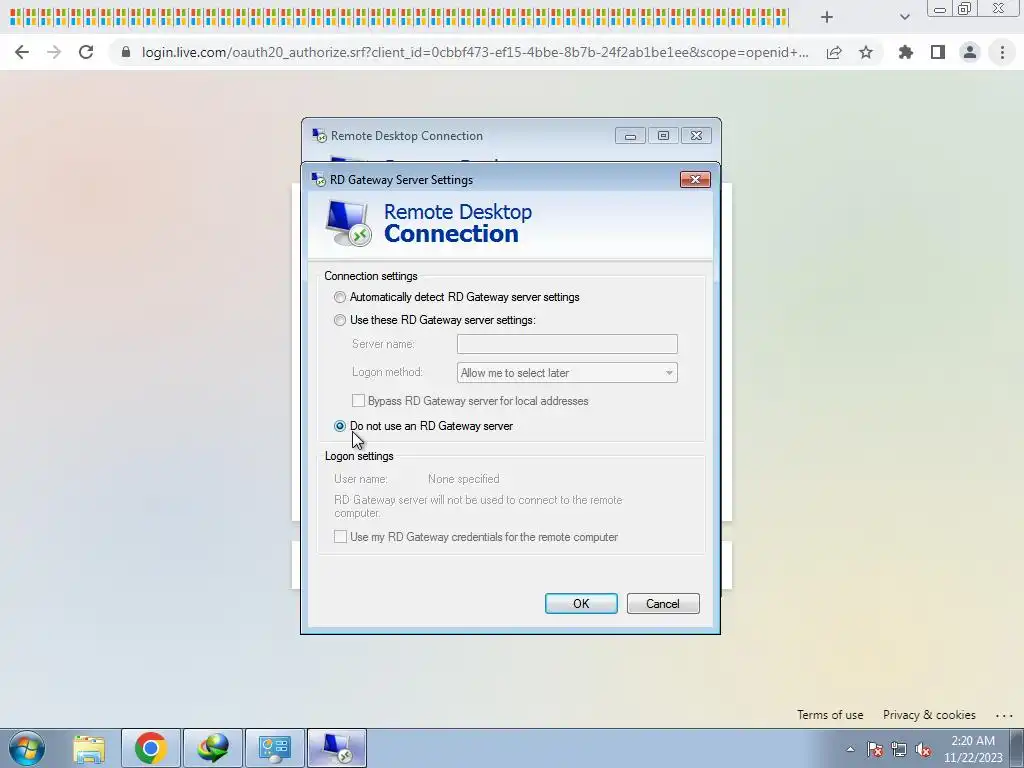Maximize the Remote Desktop Connection window
This screenshot has width=1024, height=768.
point(663,136)
